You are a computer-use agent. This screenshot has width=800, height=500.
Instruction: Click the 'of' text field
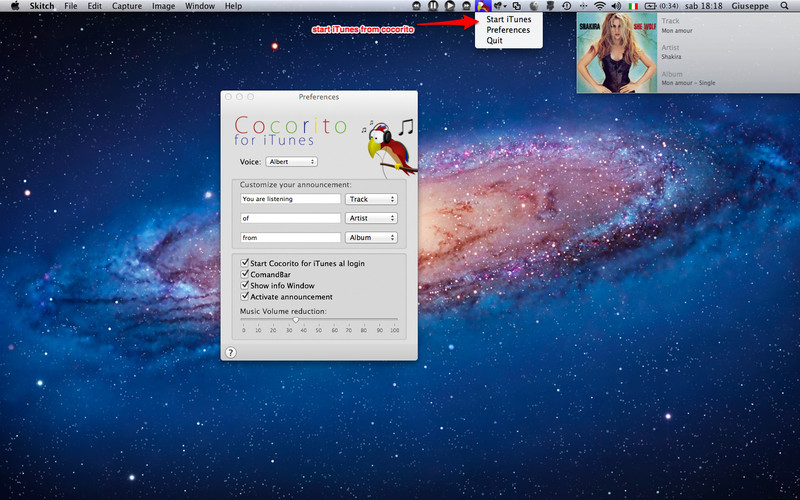pos(290,218)
